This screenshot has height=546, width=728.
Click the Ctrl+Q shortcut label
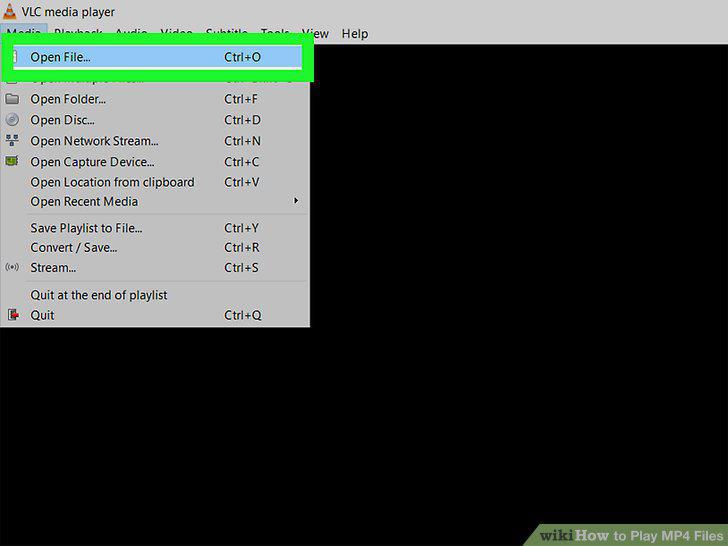click(242, 315)
